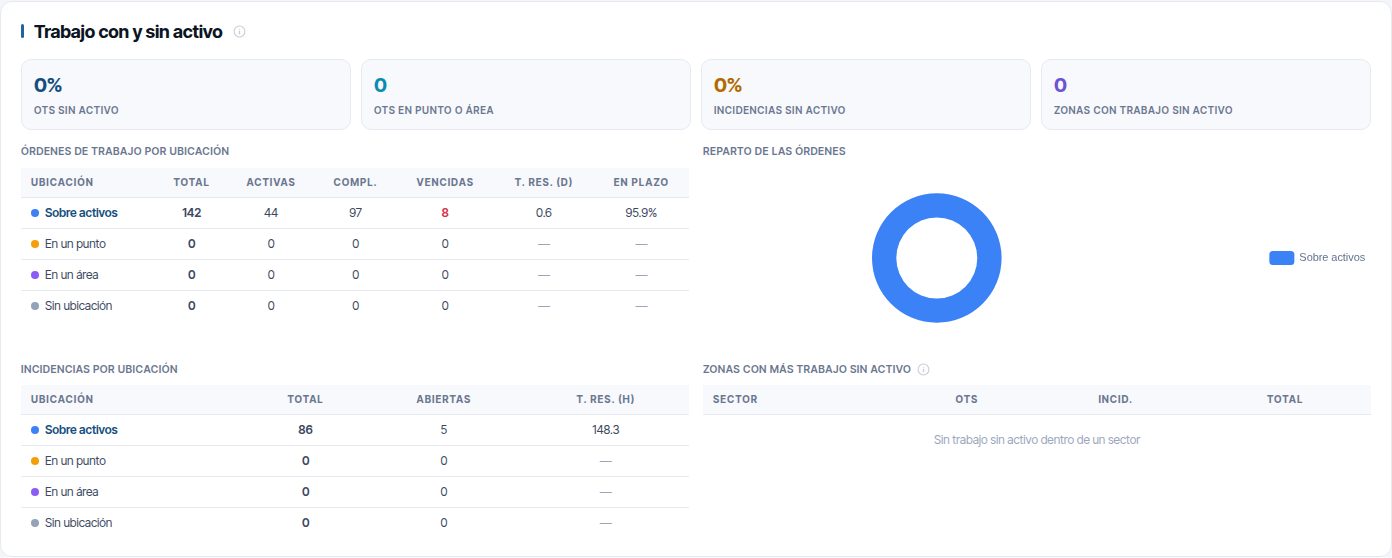
Task: Click En un punto in the incidencias table
Action: 75,461
